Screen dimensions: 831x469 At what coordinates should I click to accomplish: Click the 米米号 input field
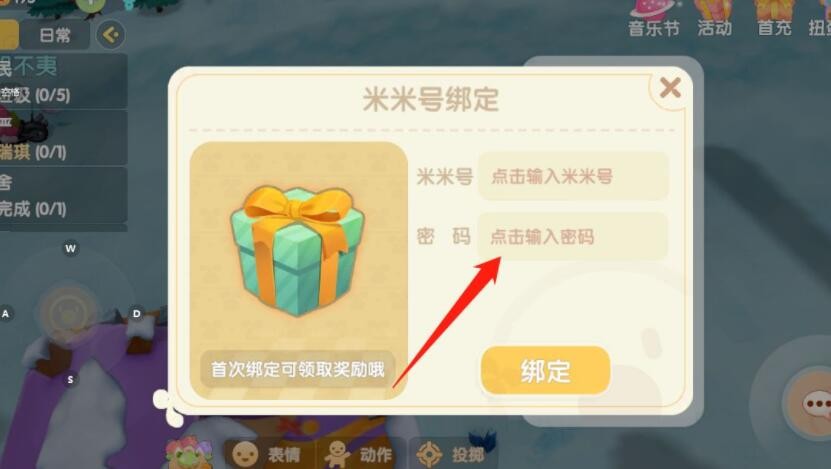(573, 176)
